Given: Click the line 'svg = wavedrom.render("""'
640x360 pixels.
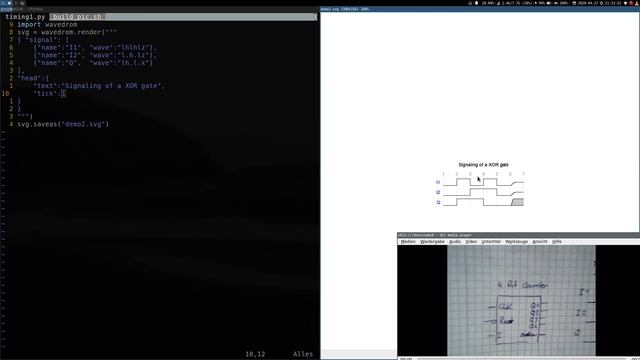Looking at the screenshot, I should pyautogui.click(x=67, y=32).
